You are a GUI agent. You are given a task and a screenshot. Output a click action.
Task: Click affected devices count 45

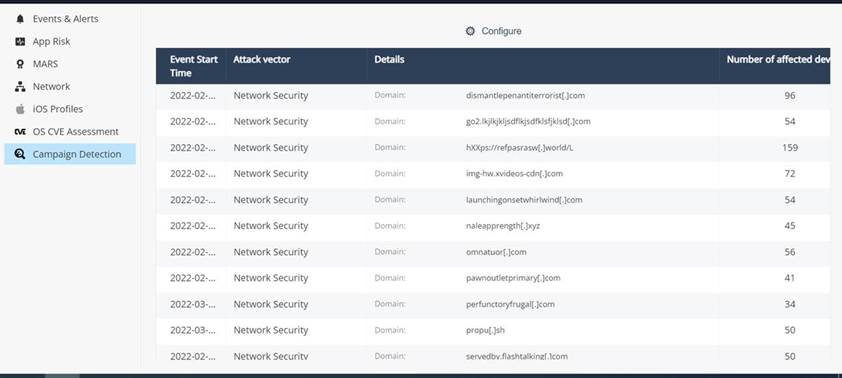tap(789, 226)
